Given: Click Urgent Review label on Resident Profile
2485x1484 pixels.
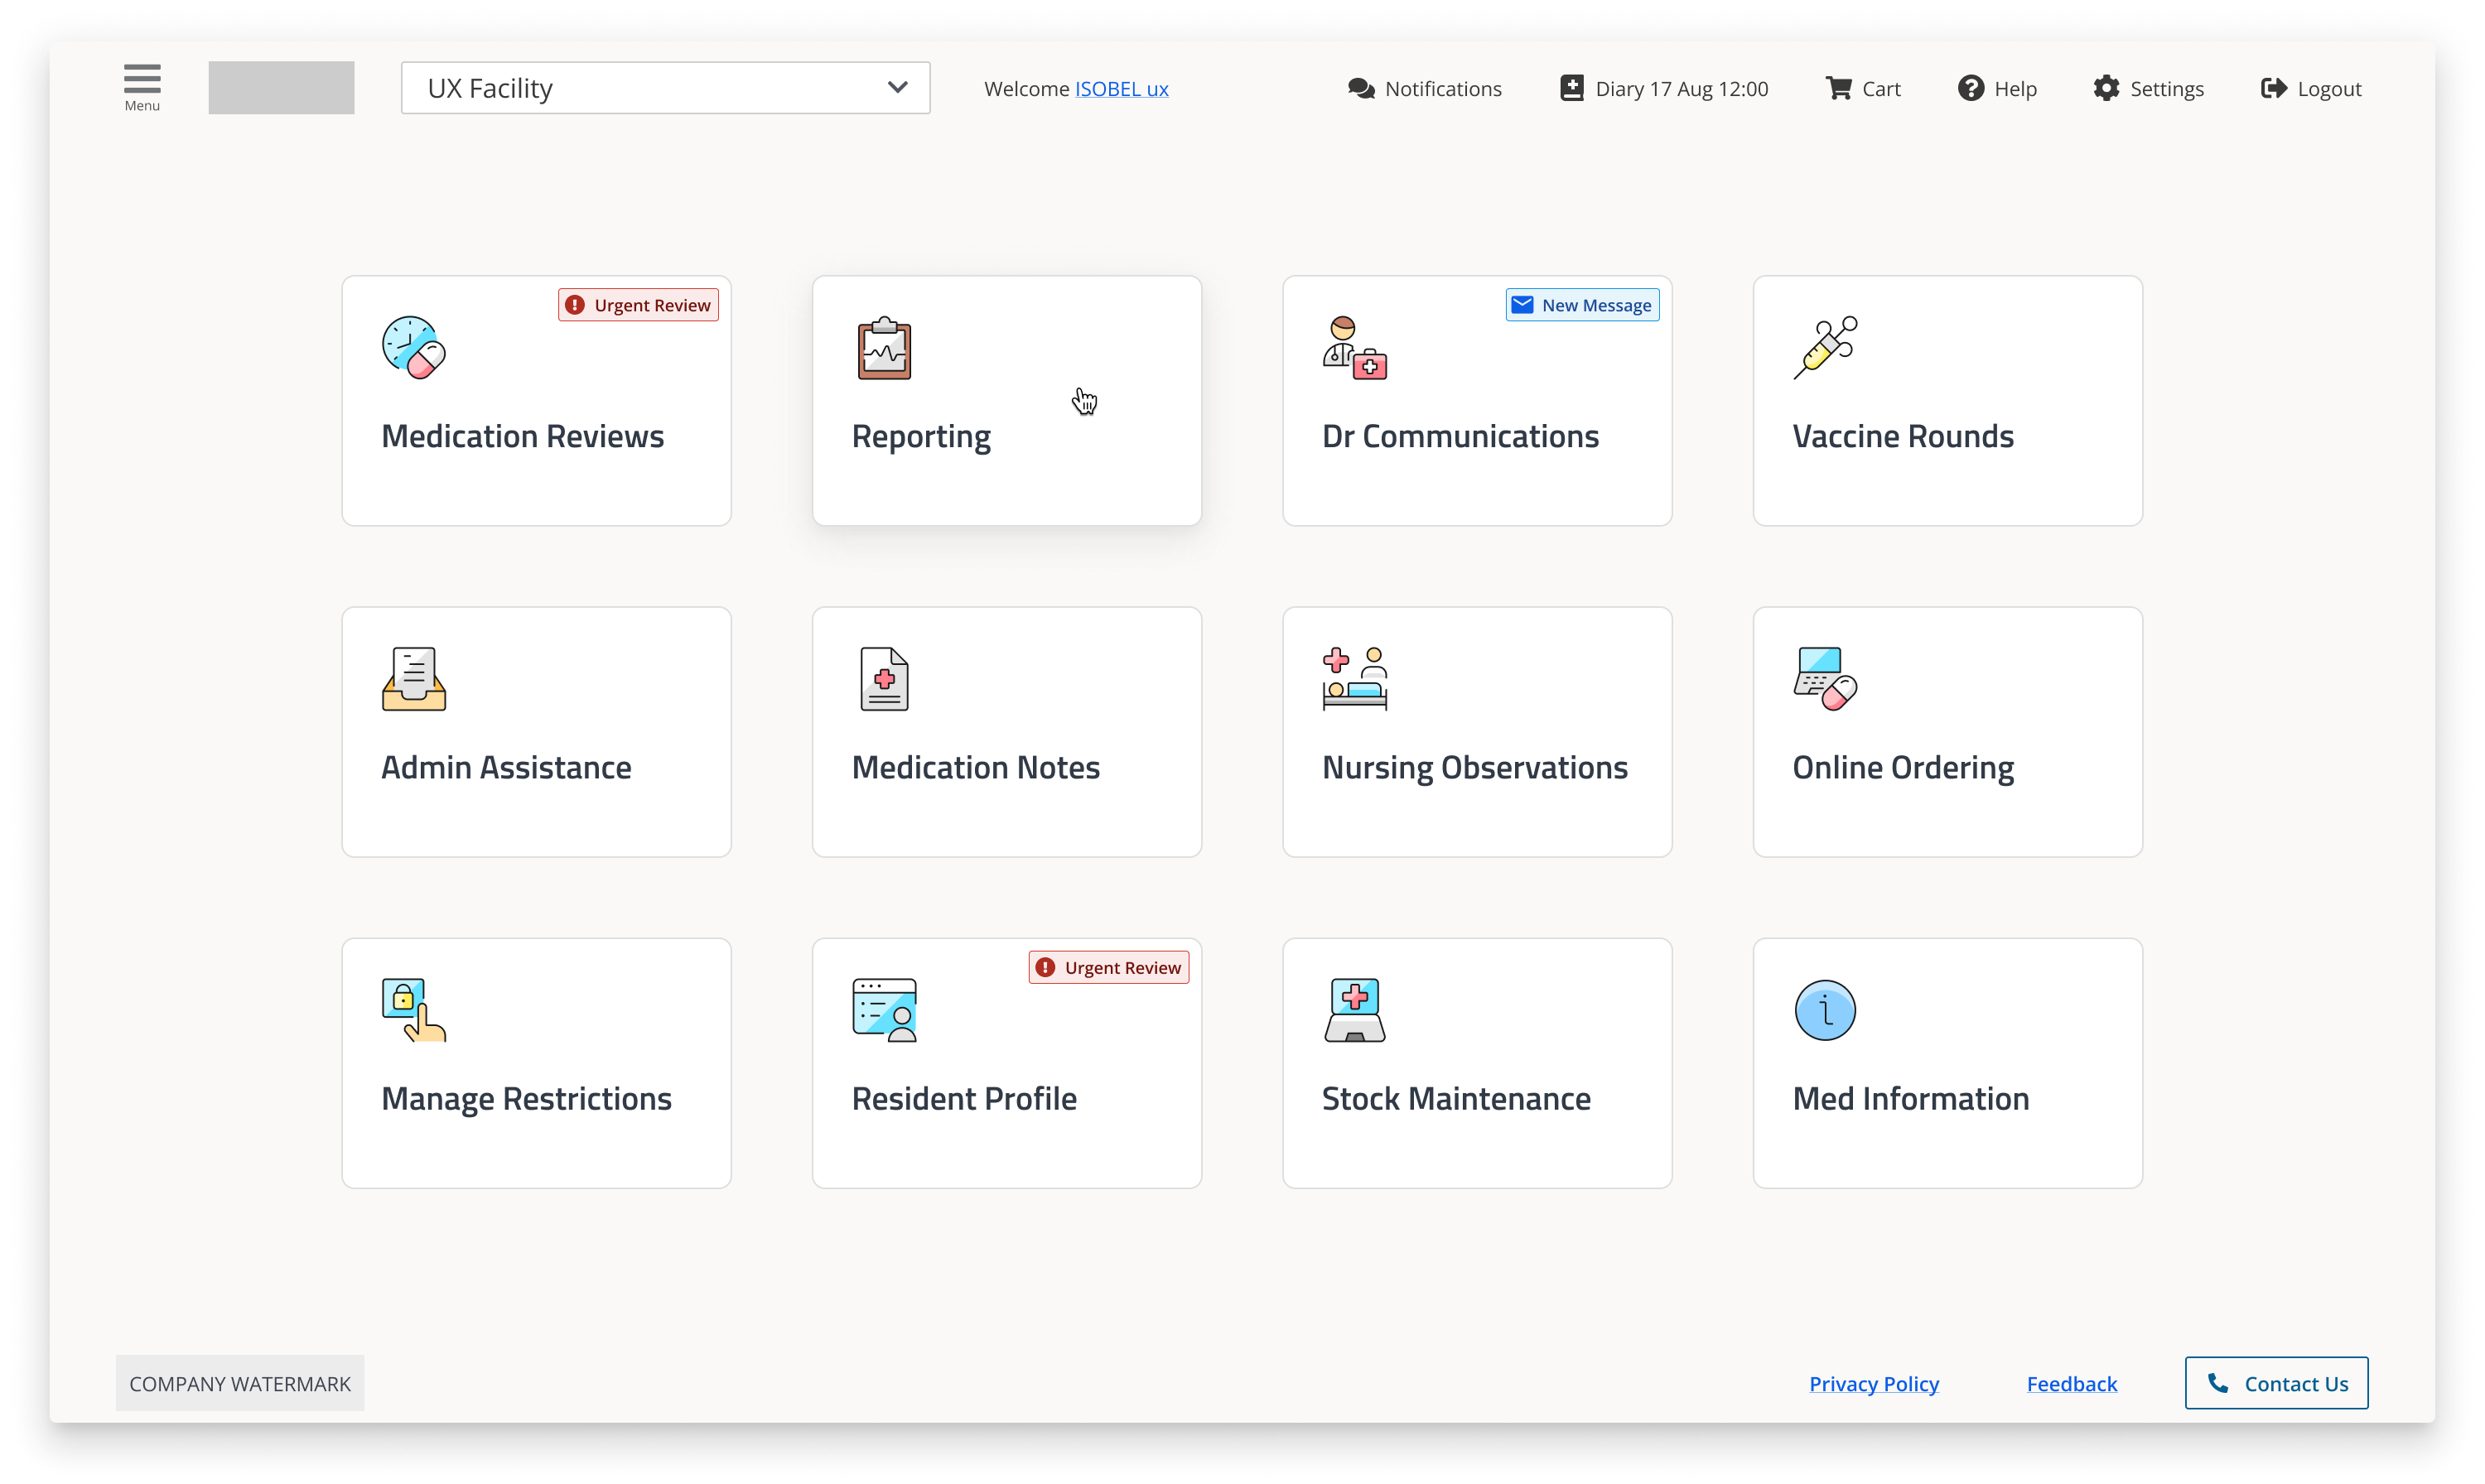Looking at the screenshot, I should click(x=1122, y=967).
